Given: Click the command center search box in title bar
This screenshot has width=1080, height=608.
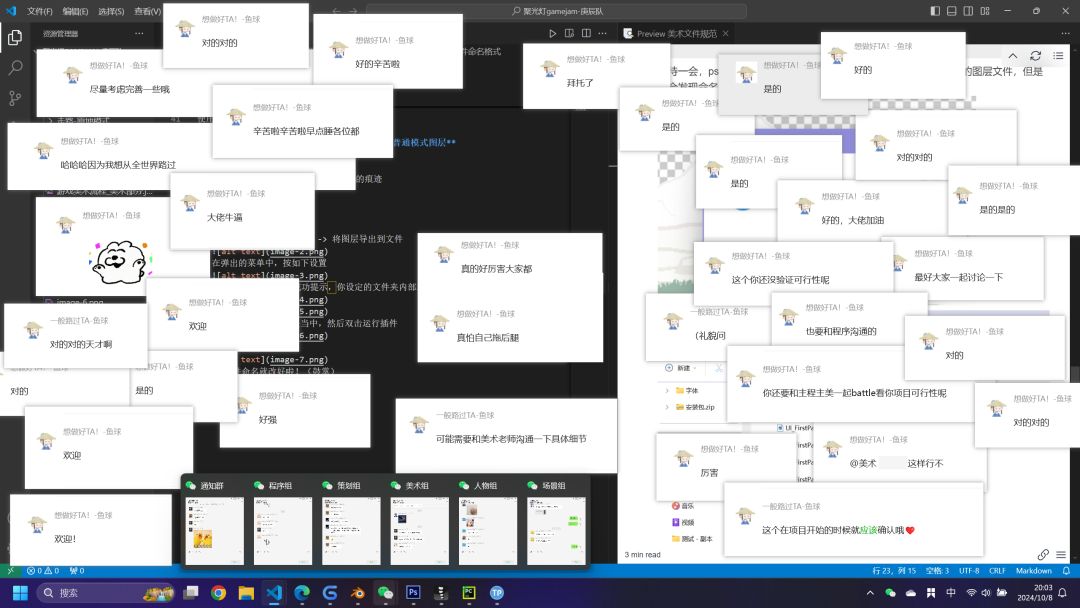Looking at the screenshot, I should click(557, 11).
